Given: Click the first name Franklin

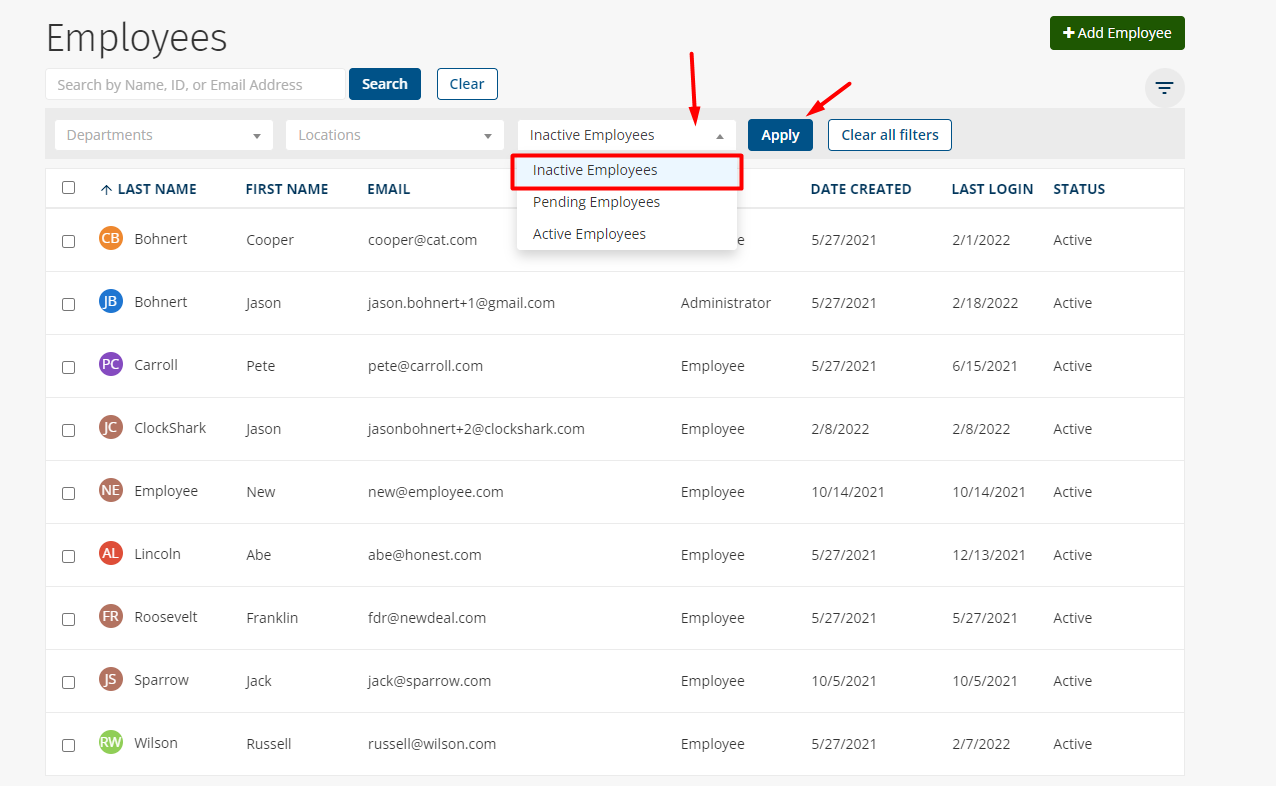Looking at the screenshot, I should coord(272,618).
